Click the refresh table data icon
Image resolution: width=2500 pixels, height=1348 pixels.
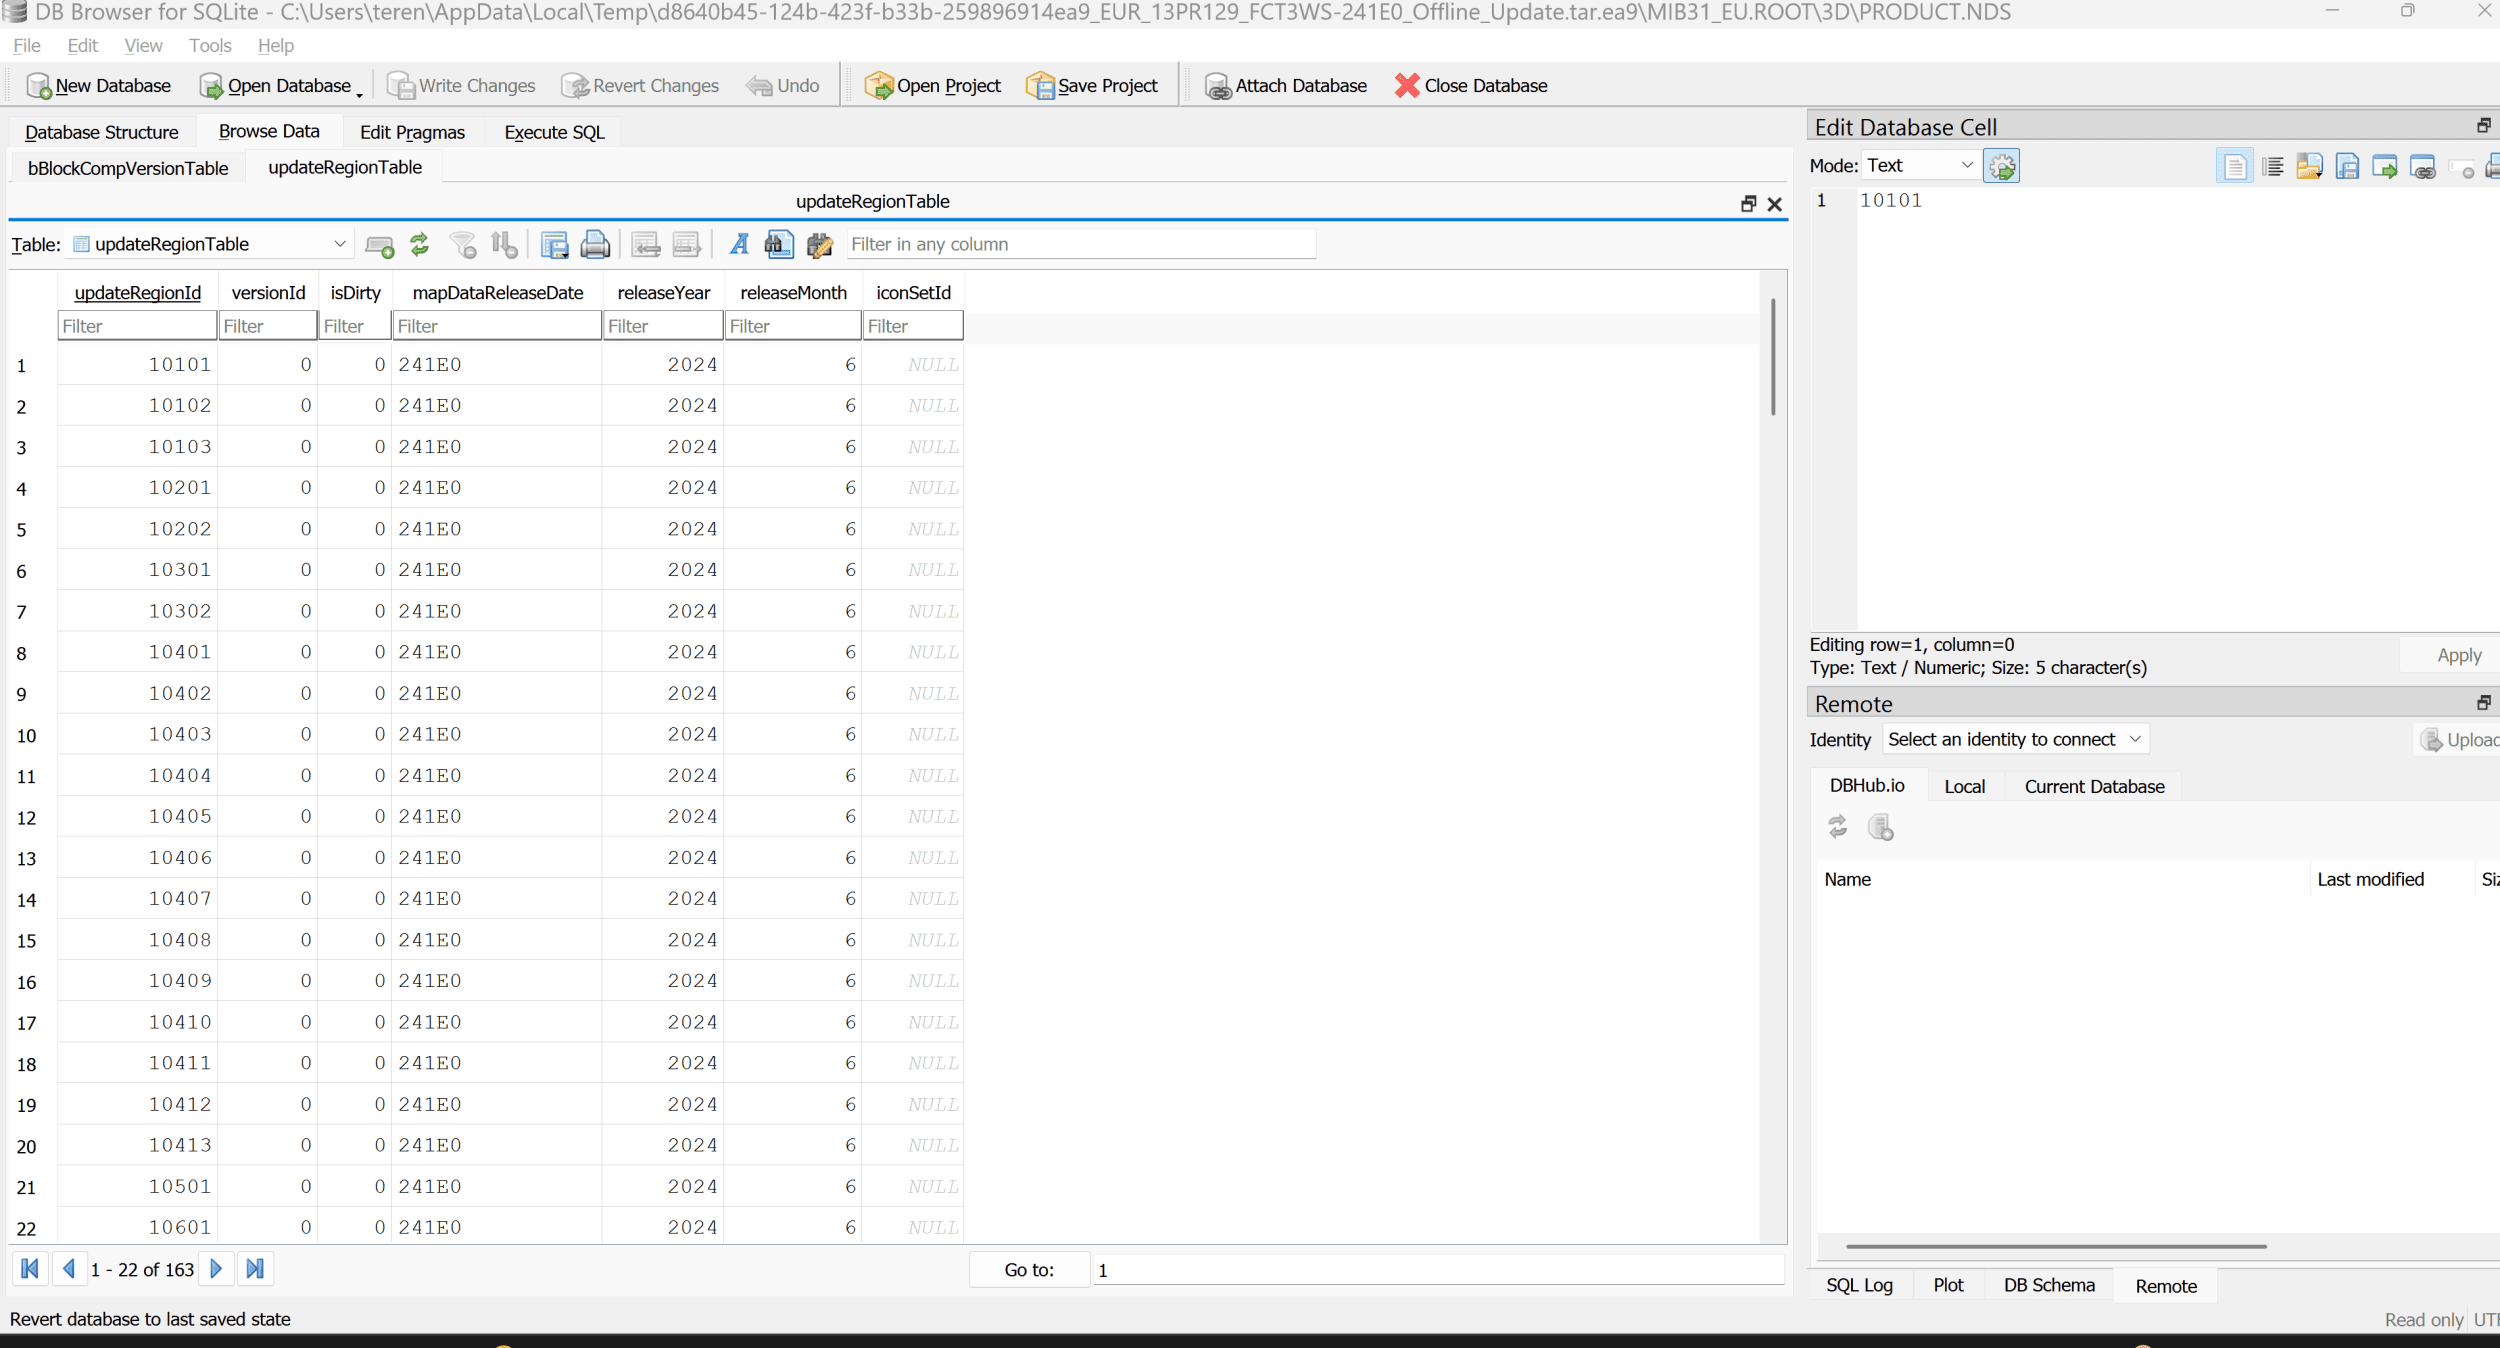click(420, 244)
